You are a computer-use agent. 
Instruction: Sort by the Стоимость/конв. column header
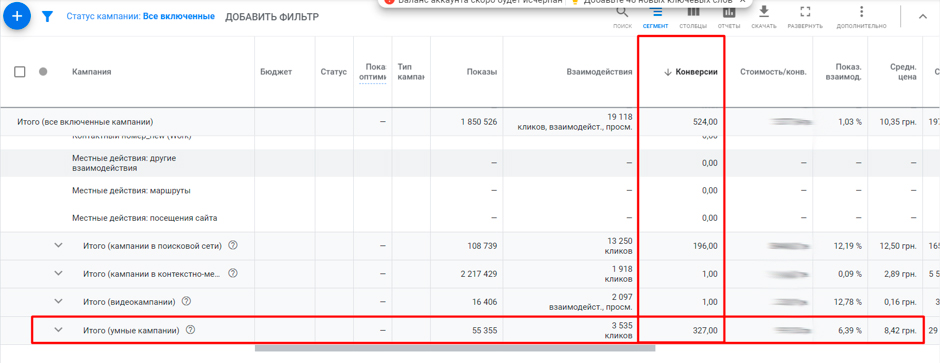(773, 72)
